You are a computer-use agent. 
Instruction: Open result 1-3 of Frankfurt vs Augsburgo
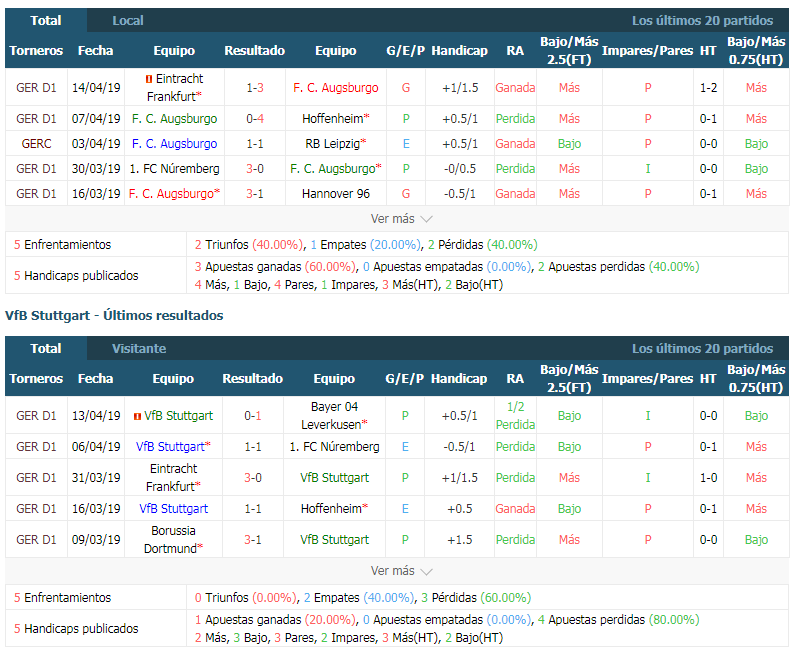[x=255, y=88]
